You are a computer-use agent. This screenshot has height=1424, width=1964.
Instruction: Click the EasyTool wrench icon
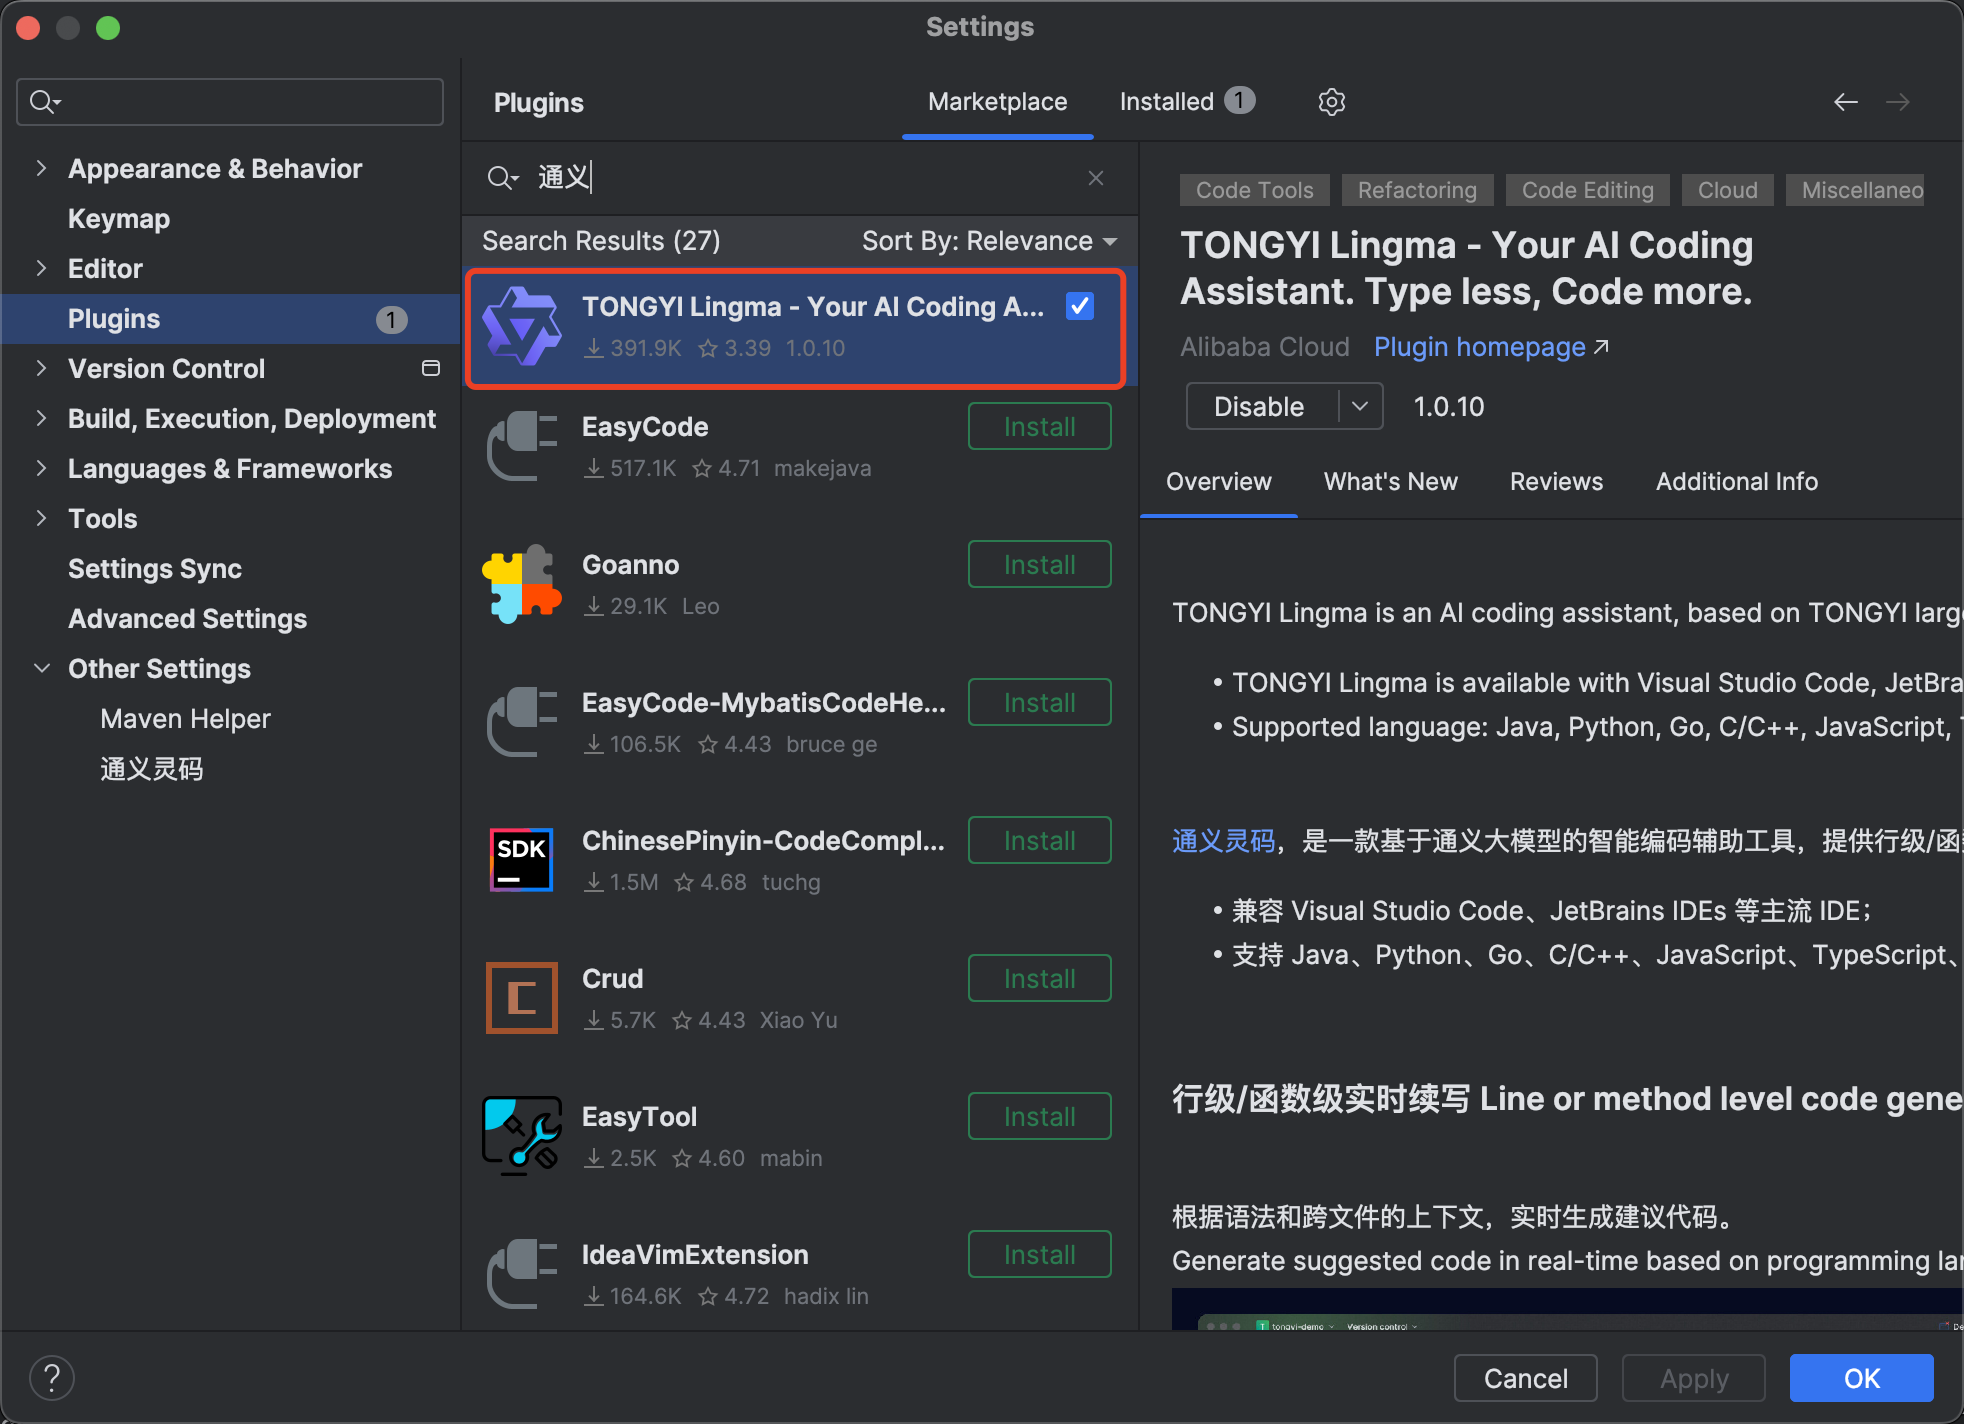click(521, 1136)
